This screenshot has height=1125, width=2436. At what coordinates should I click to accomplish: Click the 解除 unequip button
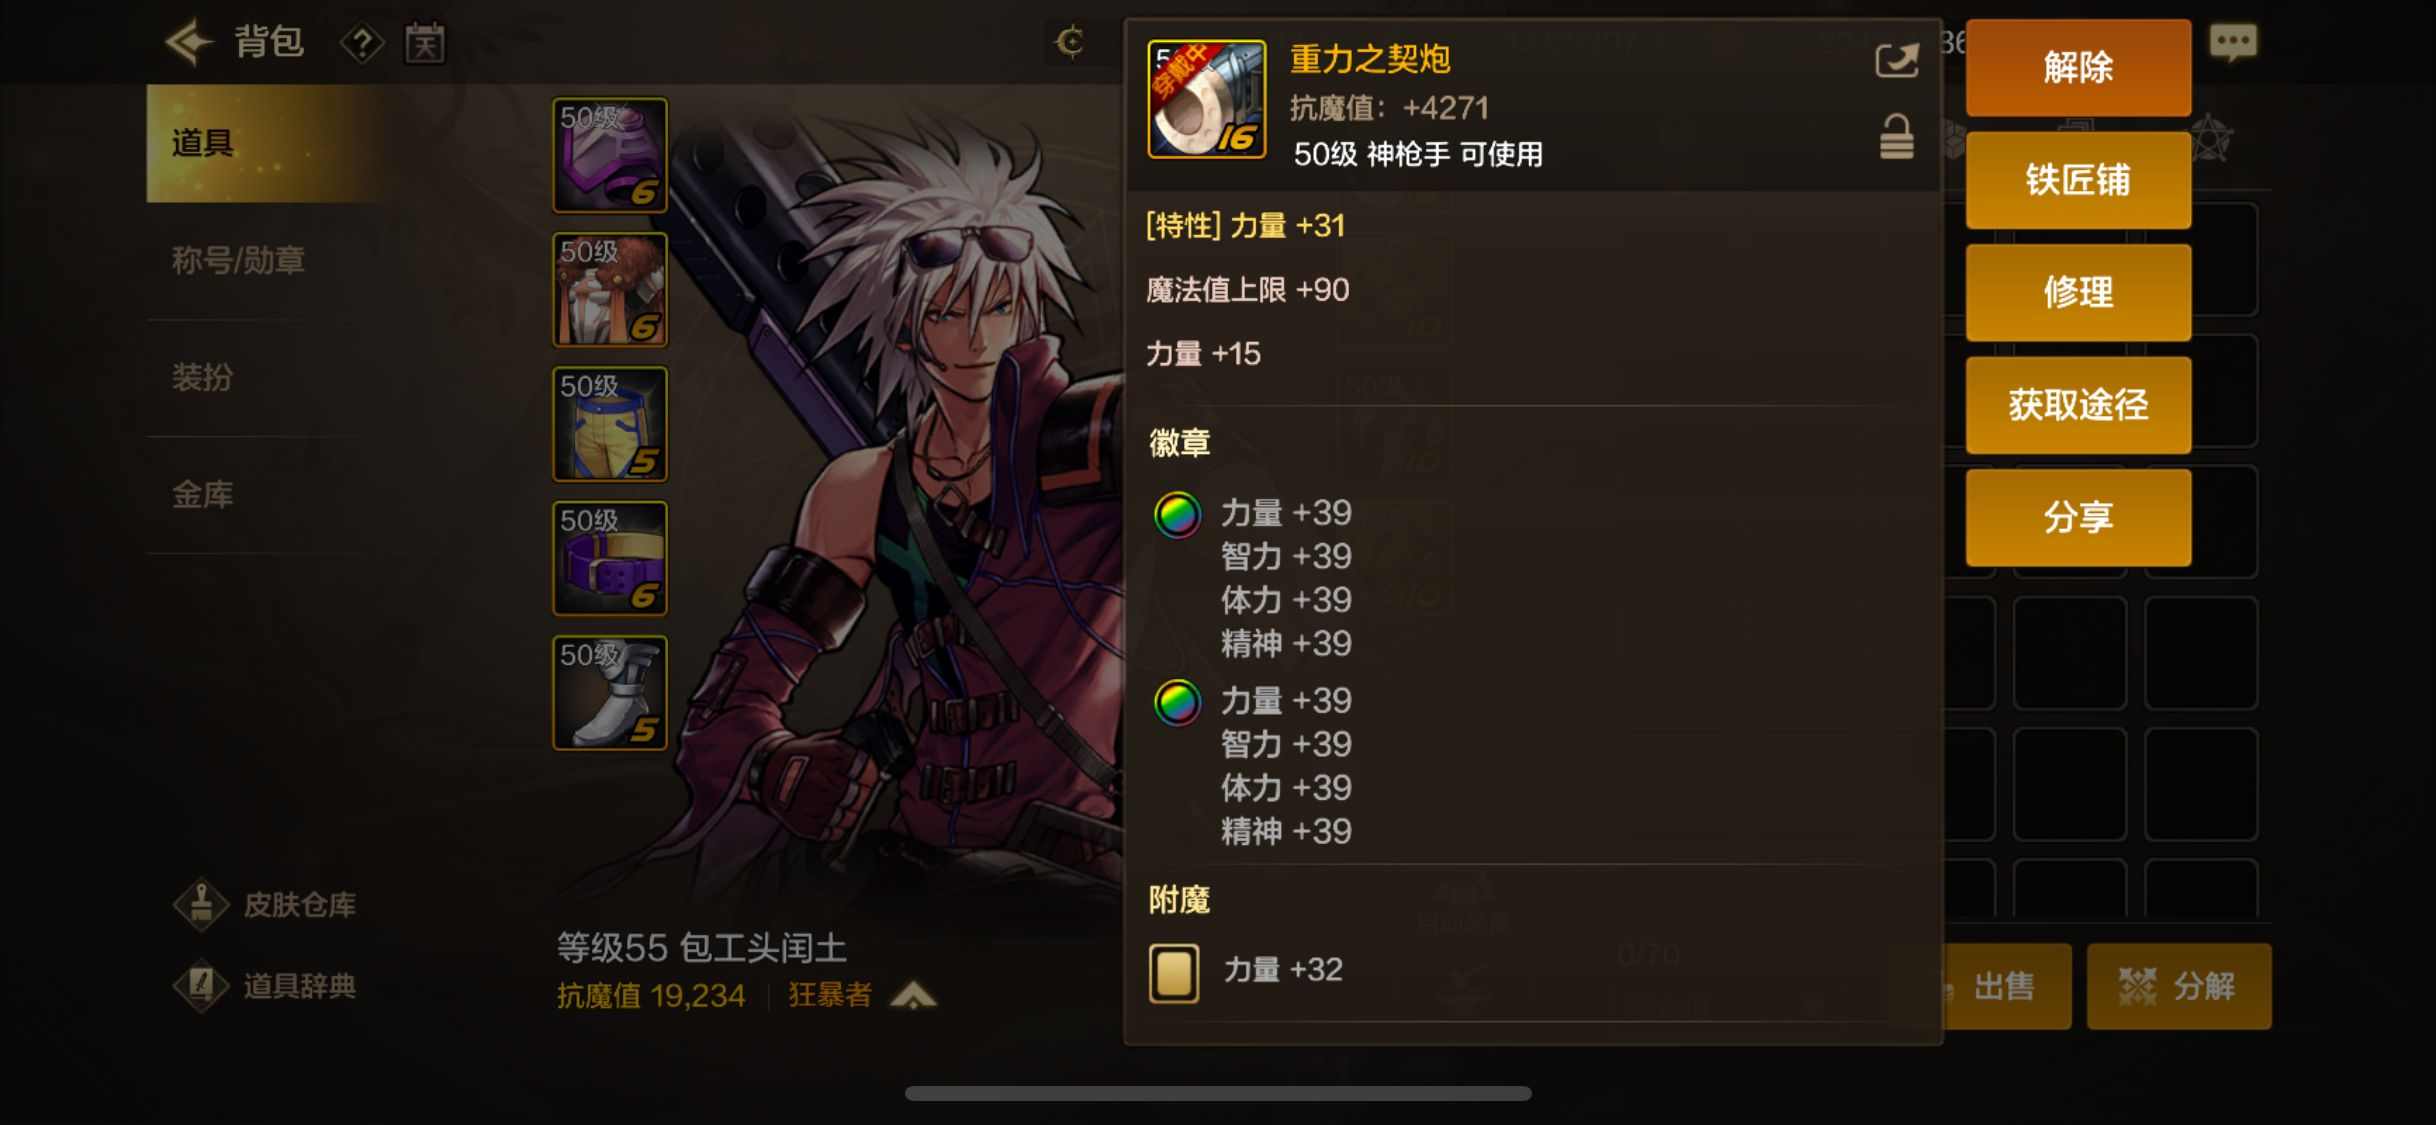(2078, 67)
